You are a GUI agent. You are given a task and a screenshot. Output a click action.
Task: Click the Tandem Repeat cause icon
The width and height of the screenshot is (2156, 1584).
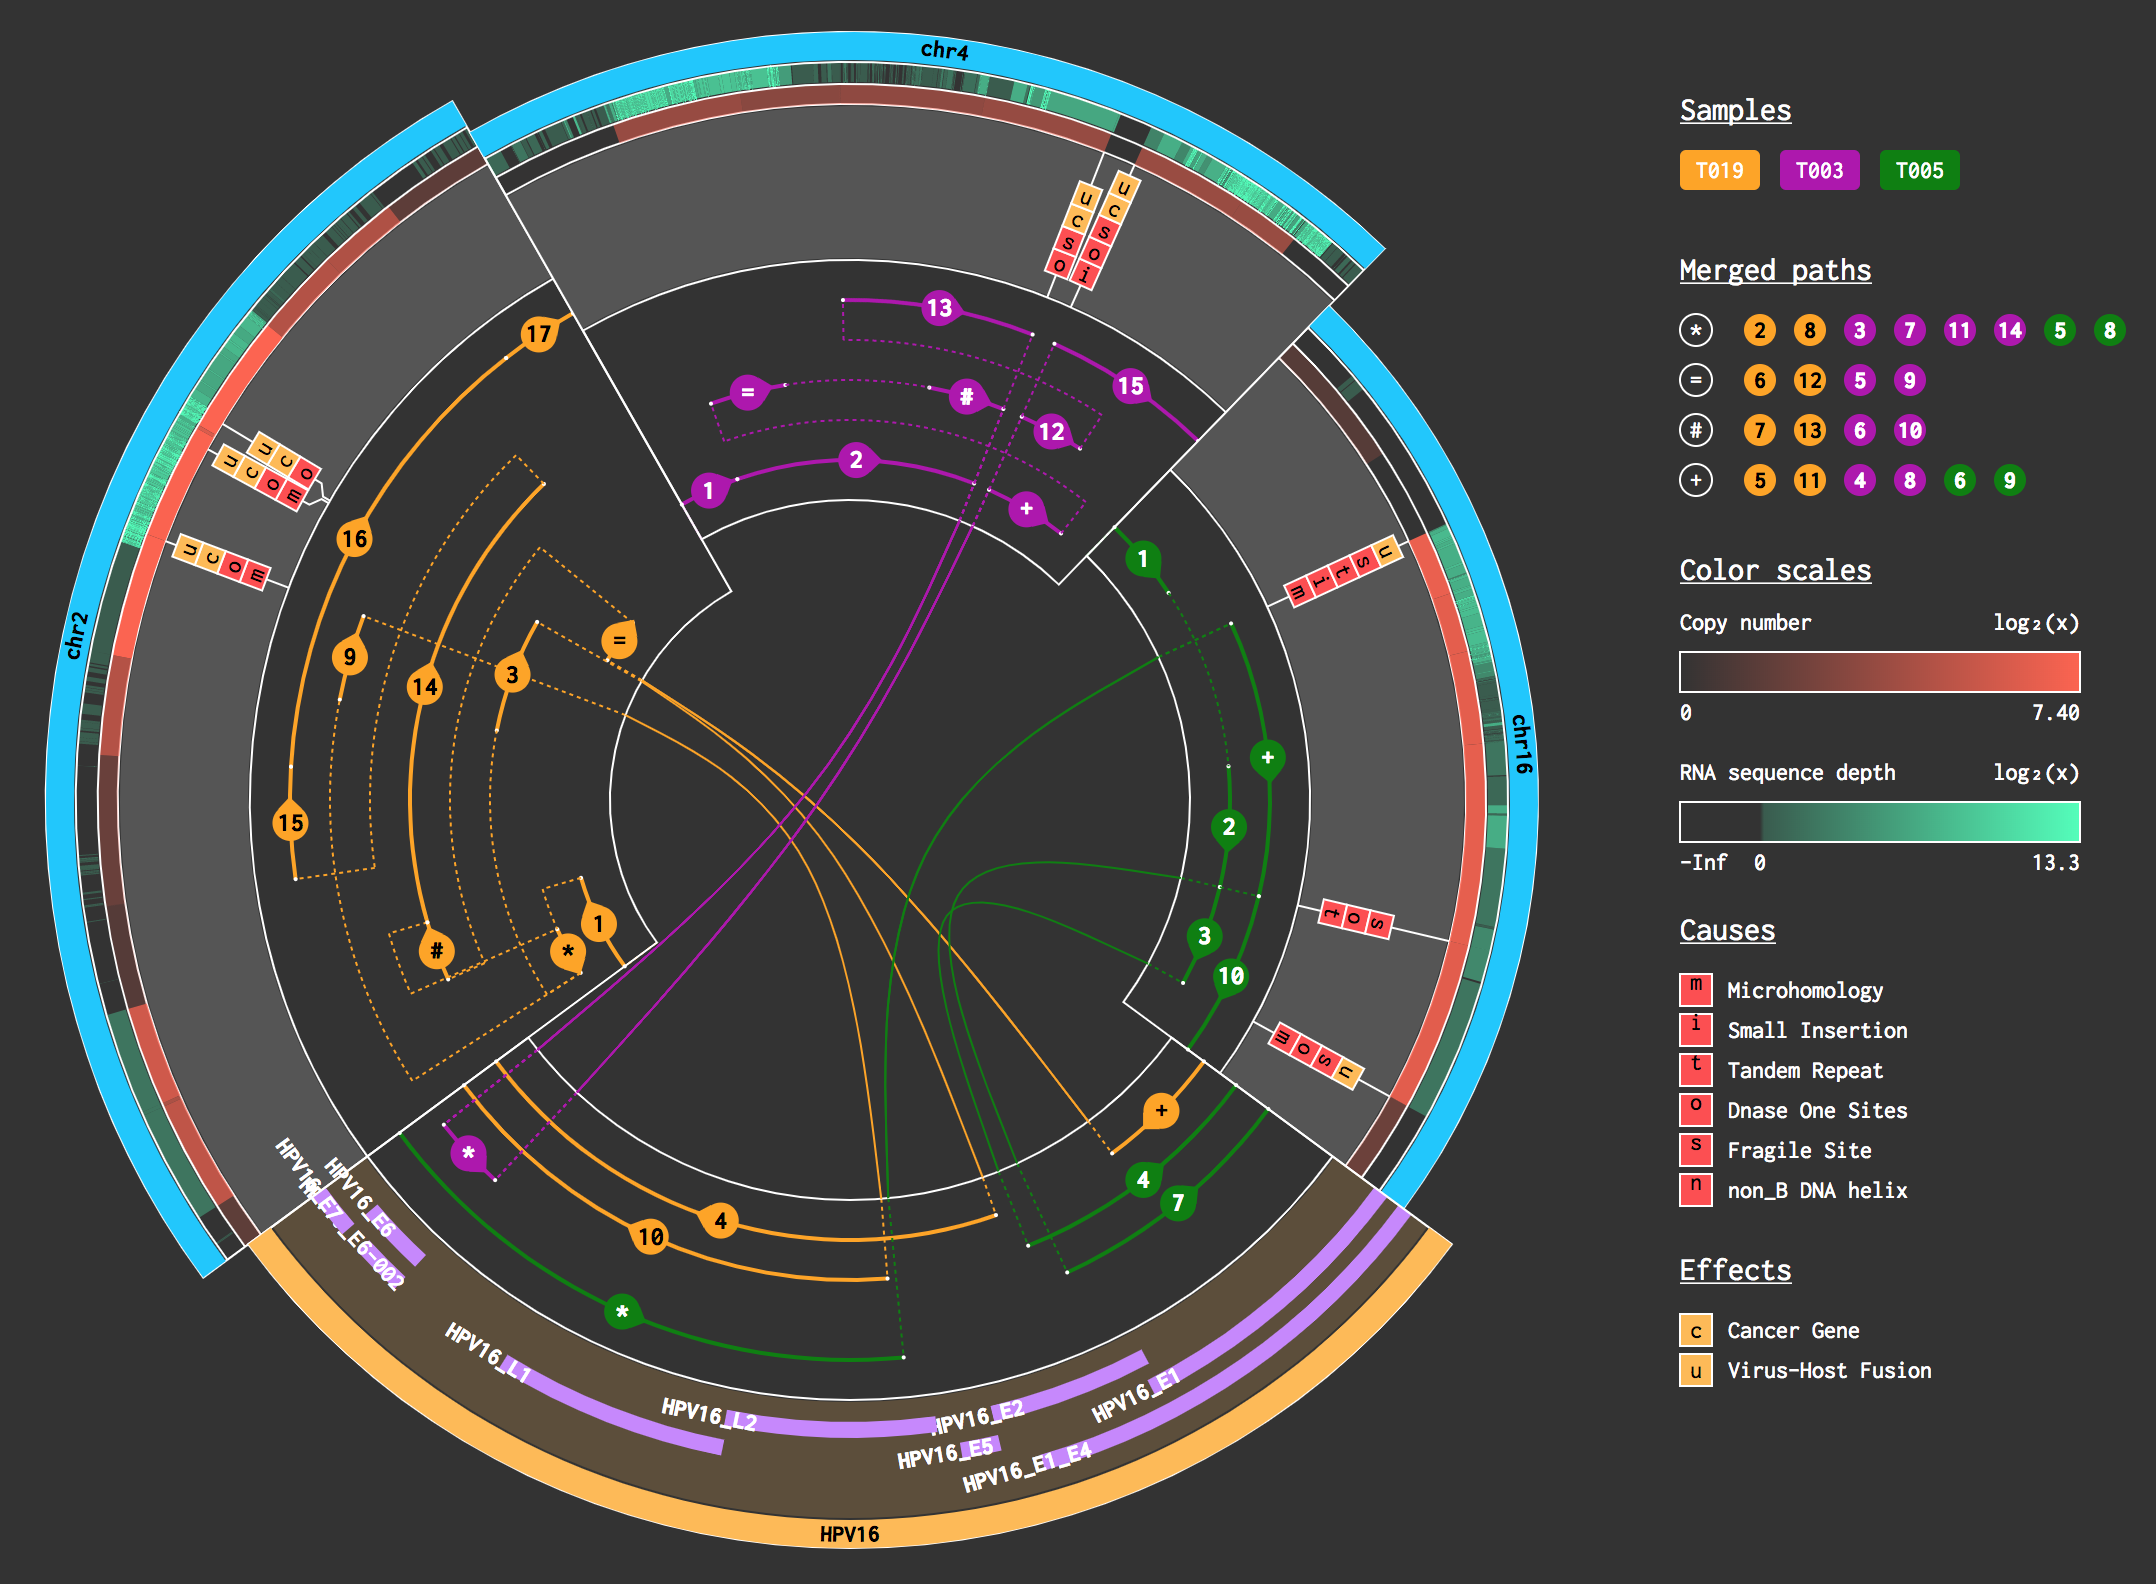point(1695,1070)
